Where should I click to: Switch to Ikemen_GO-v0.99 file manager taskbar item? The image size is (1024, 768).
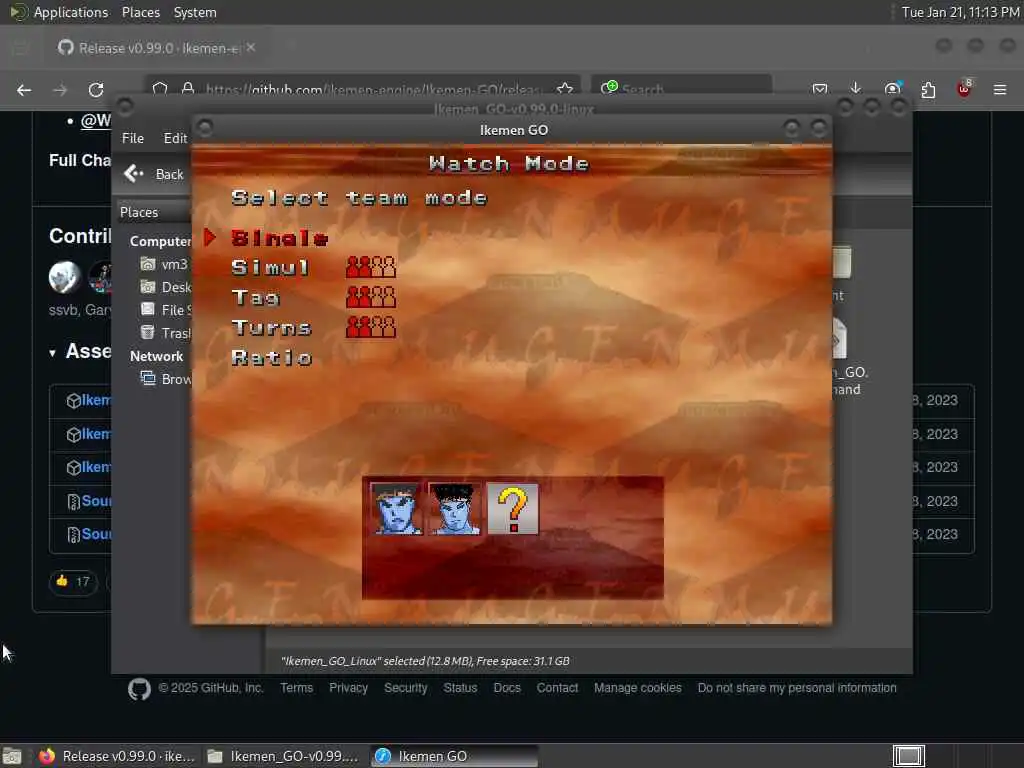point(283,756)
